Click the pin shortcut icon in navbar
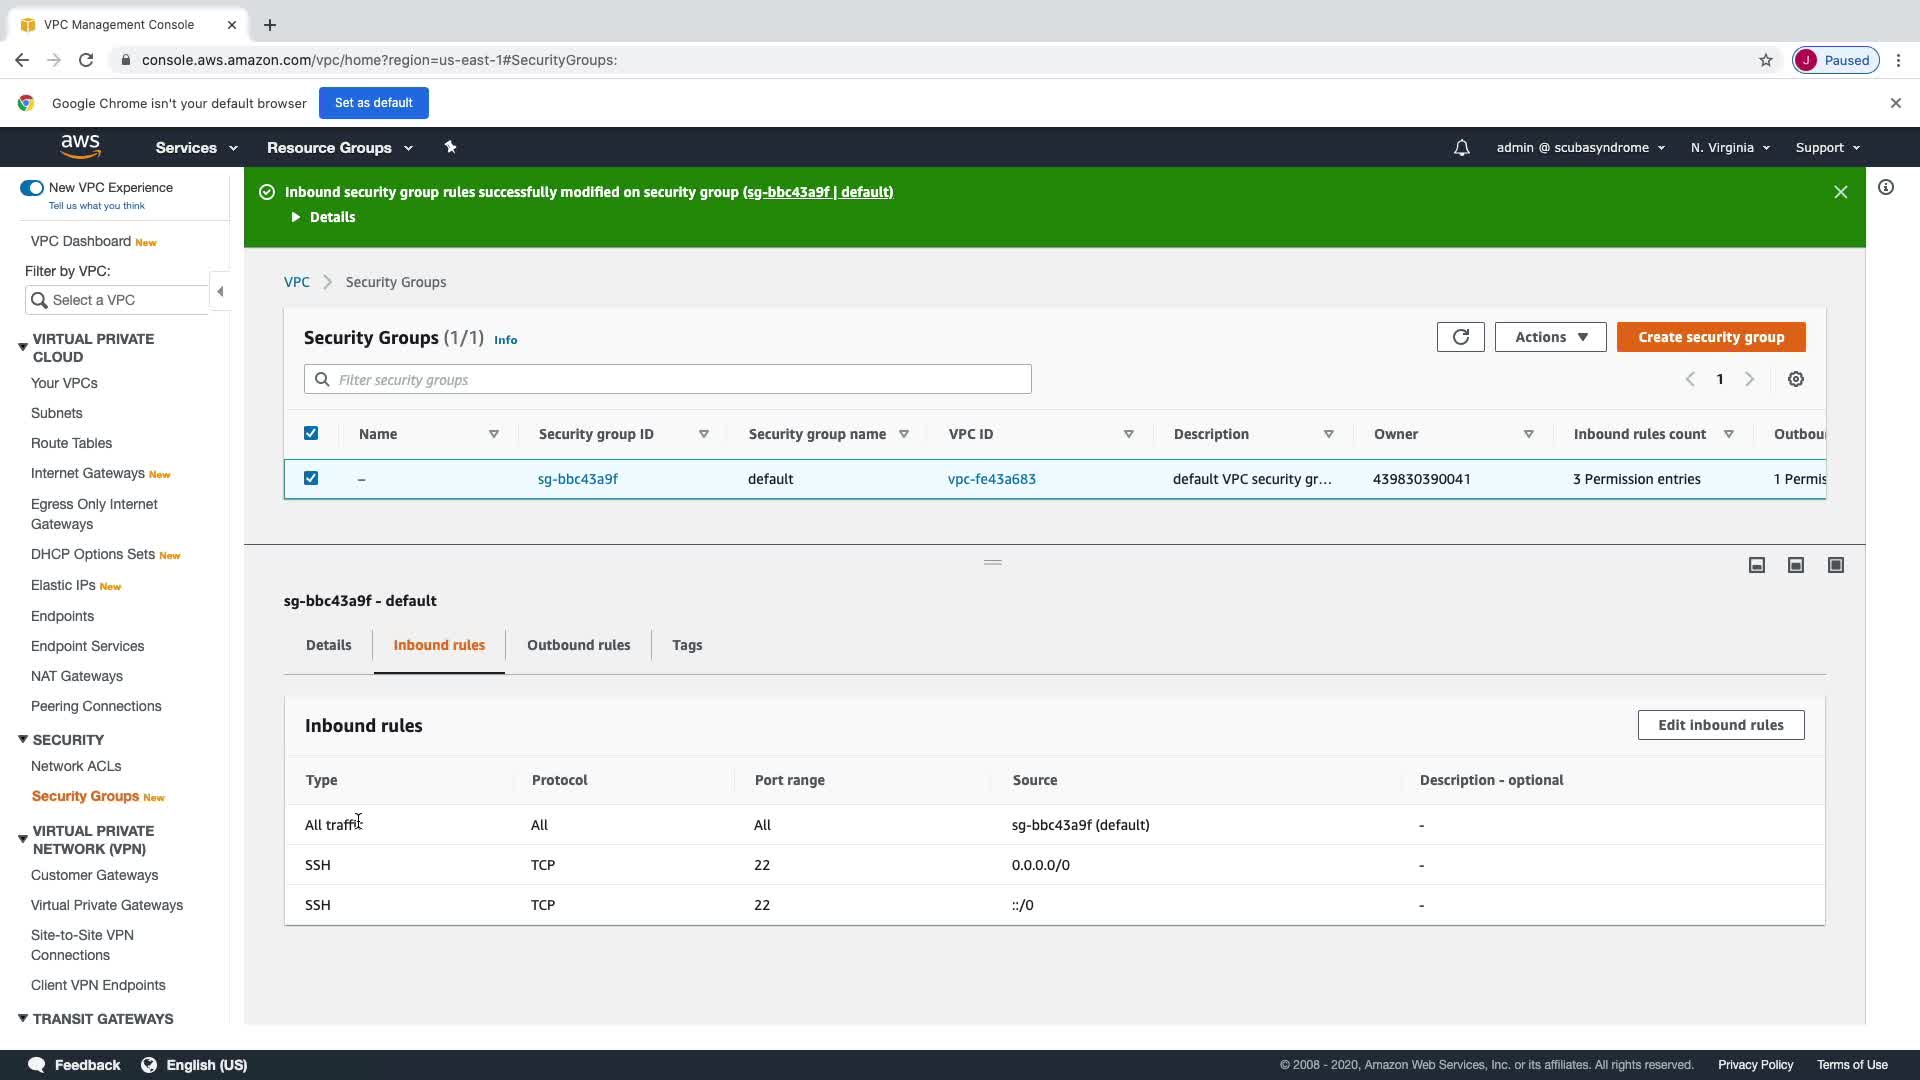Image resolution: width=1920 pixels, height=1080 pixels. (x=450, y=147)
